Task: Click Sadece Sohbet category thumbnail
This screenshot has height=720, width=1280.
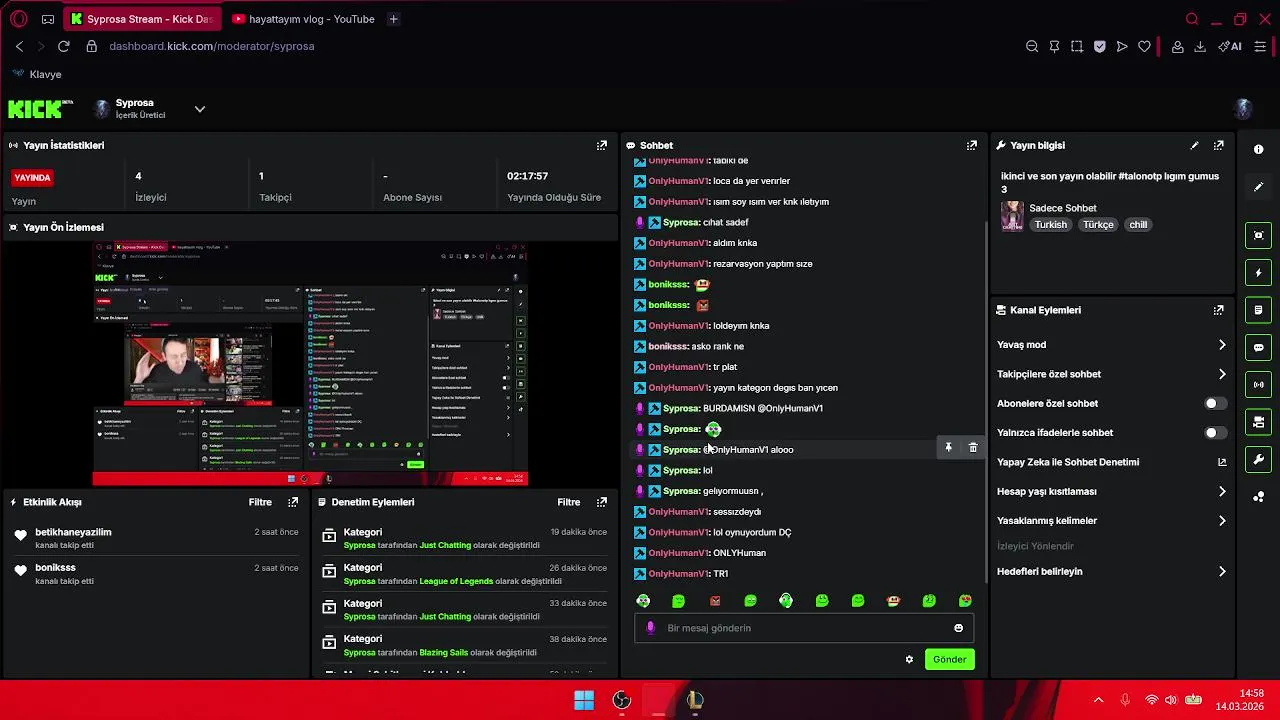Action: coord(1012,216)
